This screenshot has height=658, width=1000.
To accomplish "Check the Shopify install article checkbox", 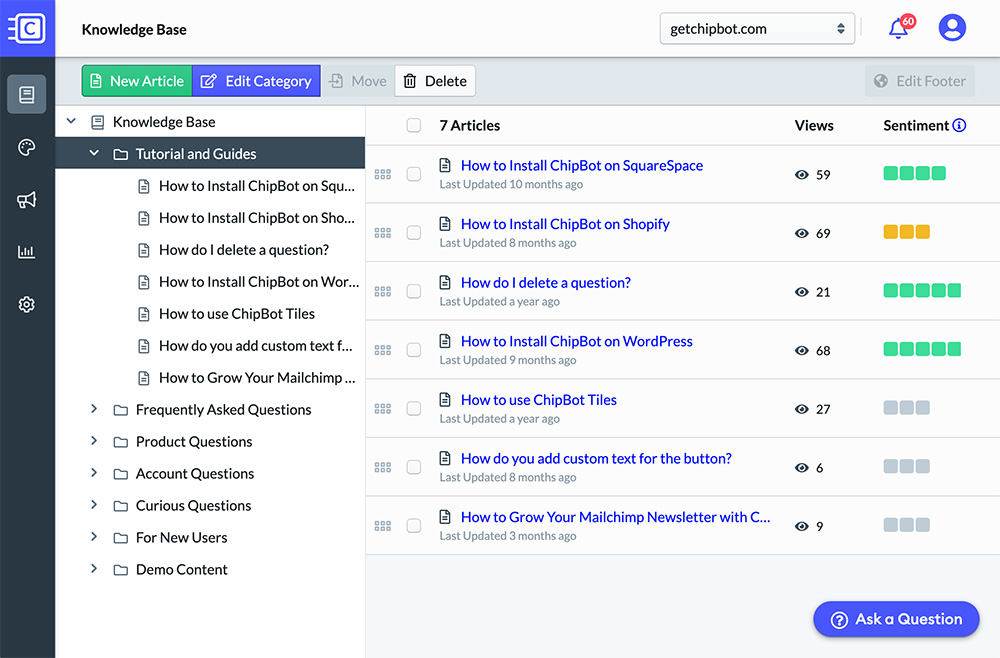I will (414, 233).
